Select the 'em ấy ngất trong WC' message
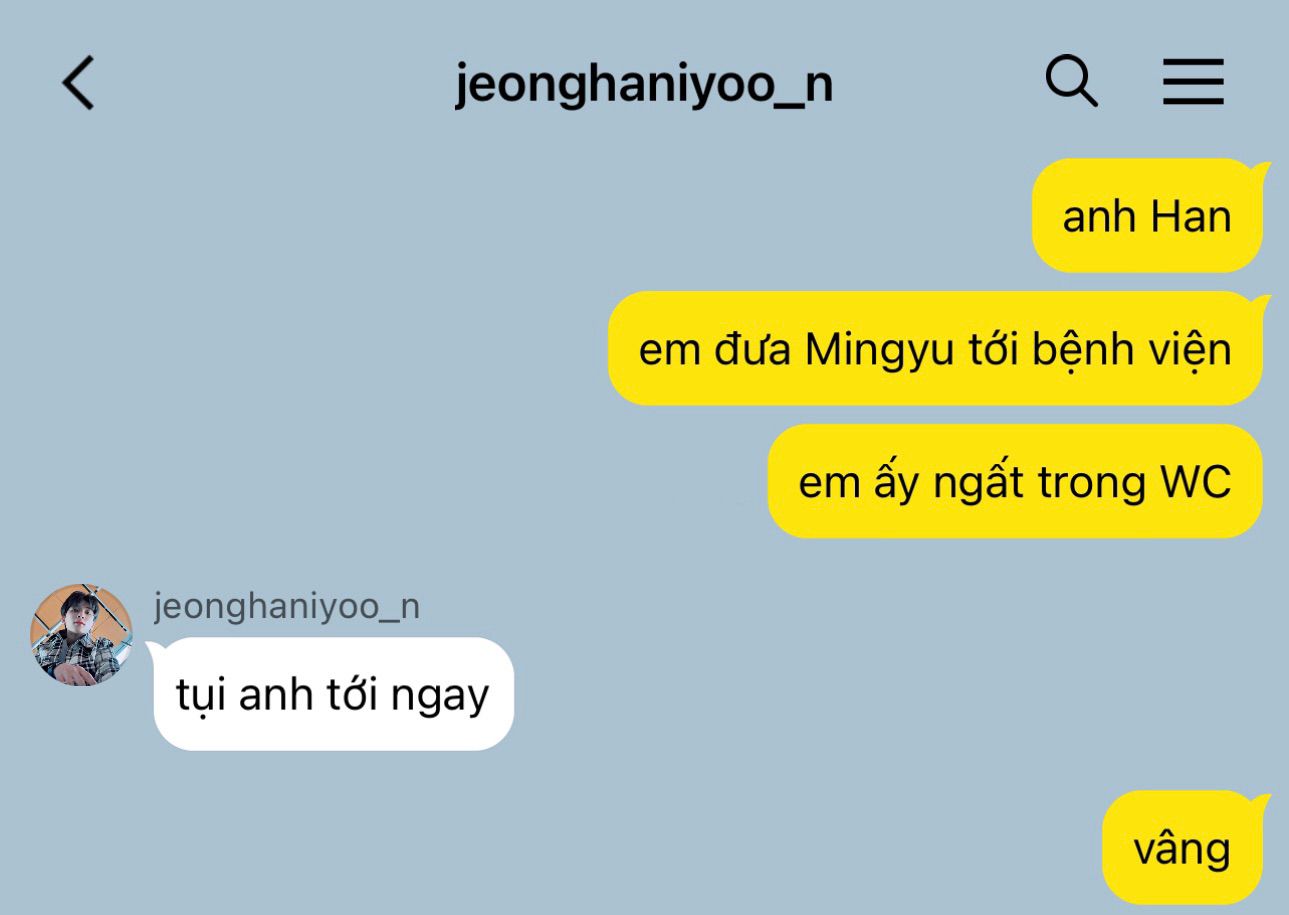This screenshot has height=915, width=1289. coord(1015,482)
